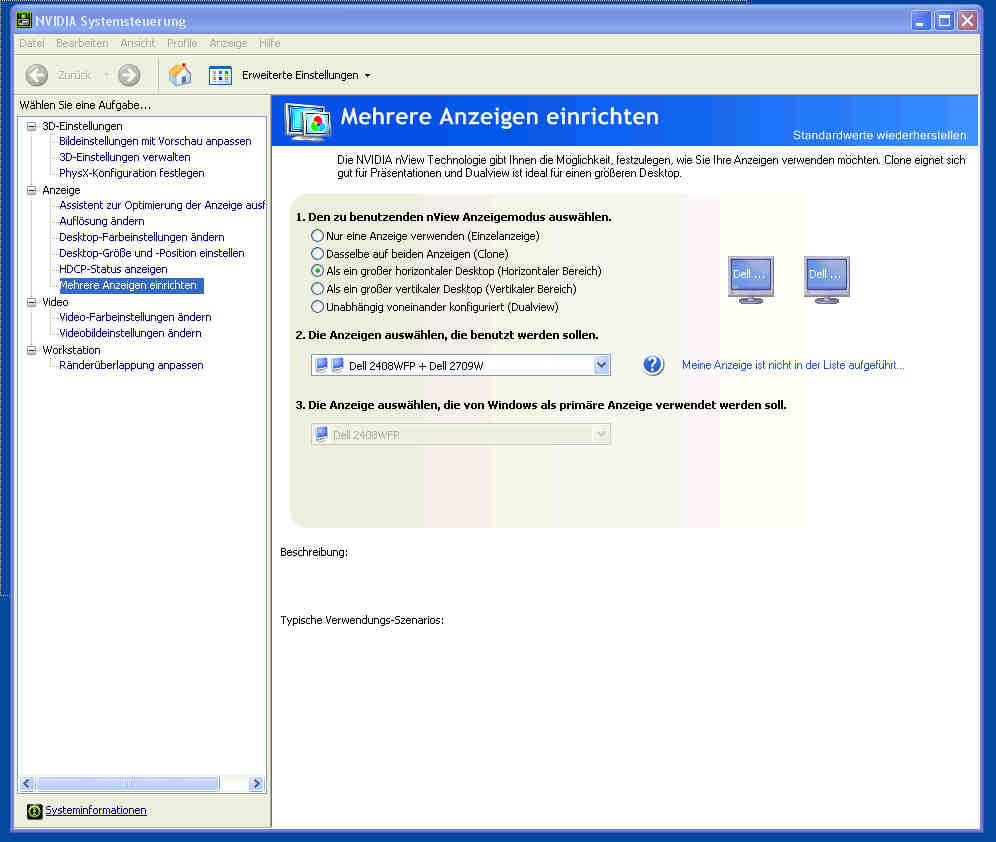Click the 3D-Einstellungen category label

[x=82, y=126]
